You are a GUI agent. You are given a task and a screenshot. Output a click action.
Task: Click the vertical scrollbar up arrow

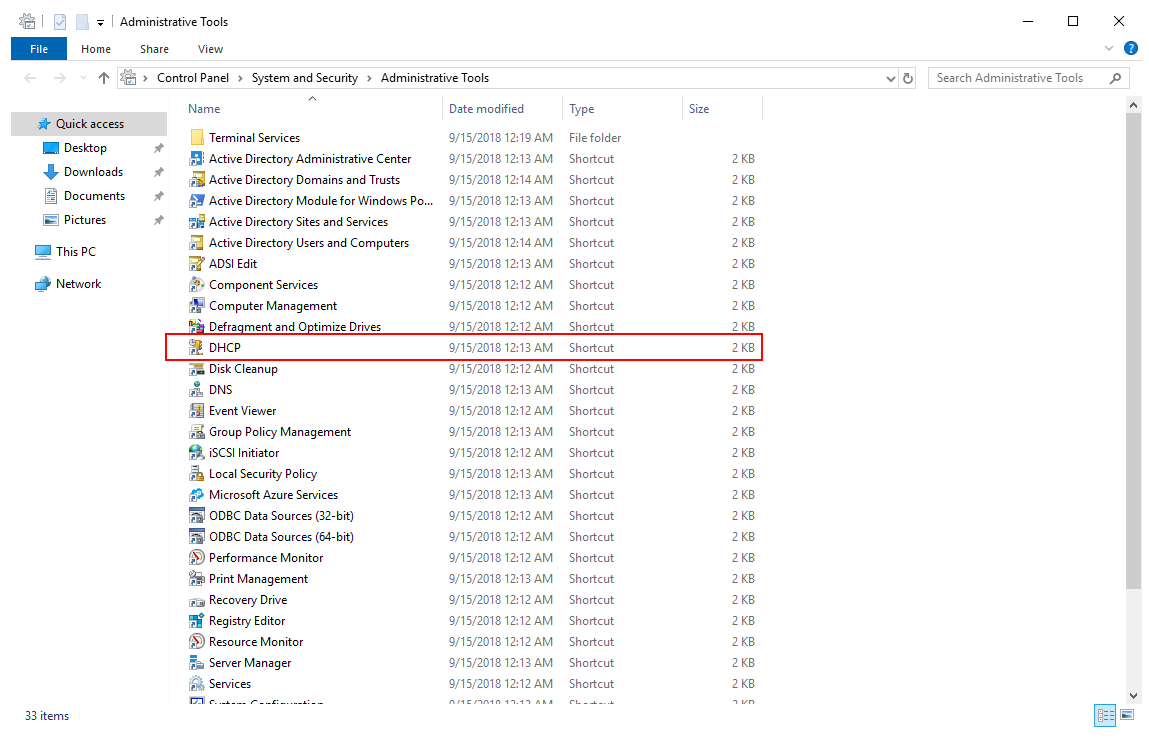click(1134, 106)
